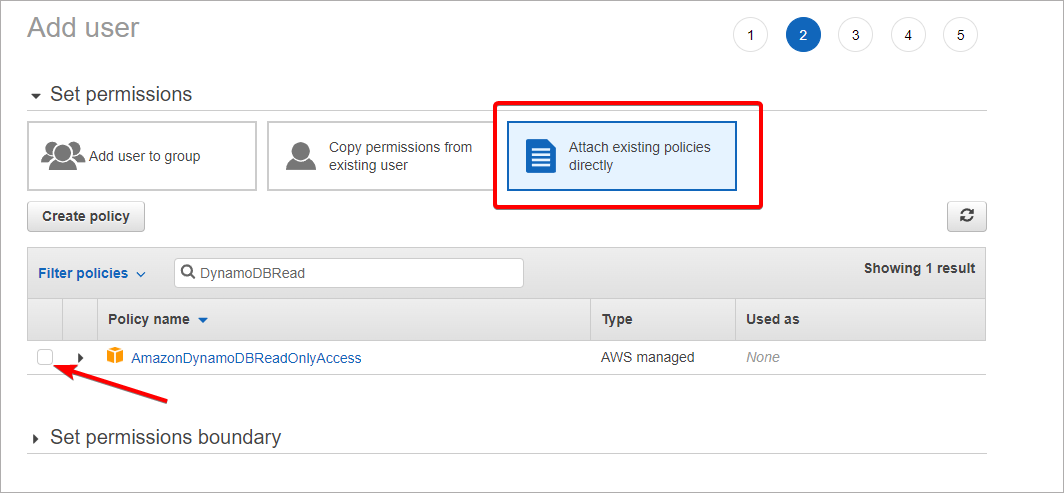Click the document icon for attach policies

pyautogui.click(x=541, y=156)
